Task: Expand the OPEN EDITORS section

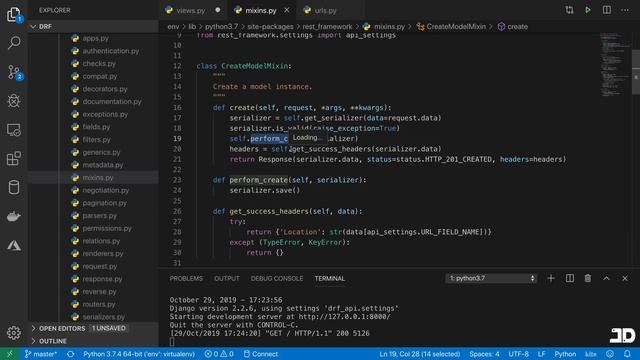Action: click(x=93, y=328)
